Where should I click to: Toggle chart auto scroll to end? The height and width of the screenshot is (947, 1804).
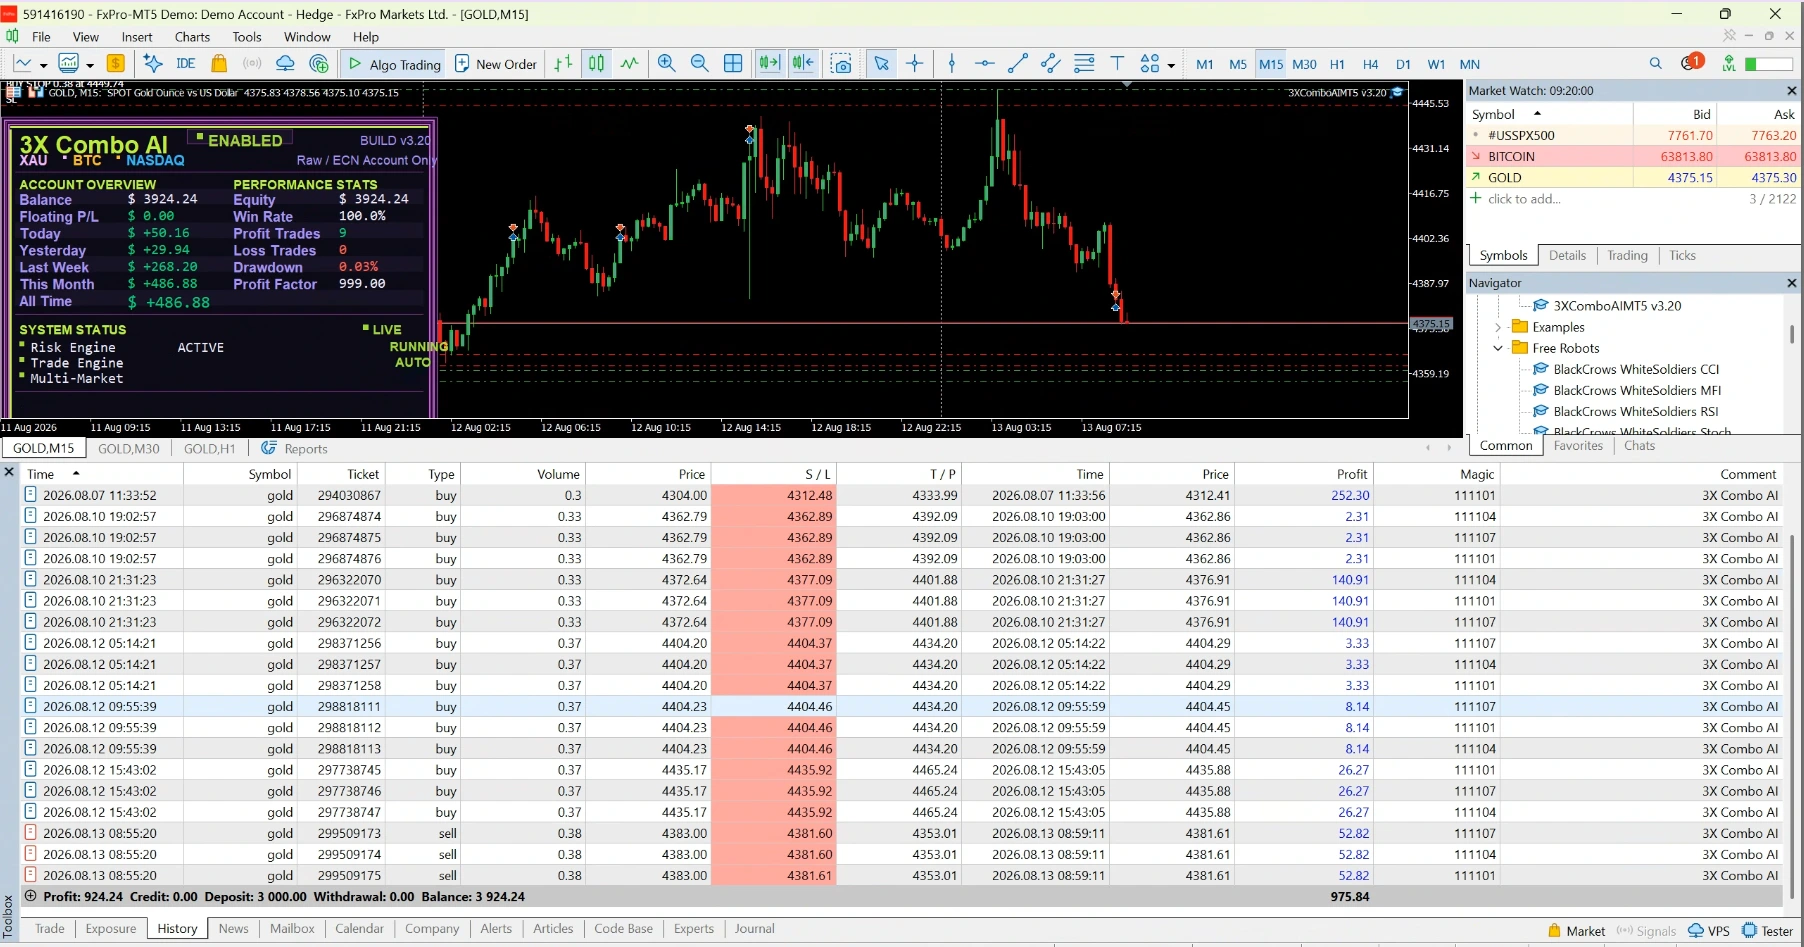769,64
